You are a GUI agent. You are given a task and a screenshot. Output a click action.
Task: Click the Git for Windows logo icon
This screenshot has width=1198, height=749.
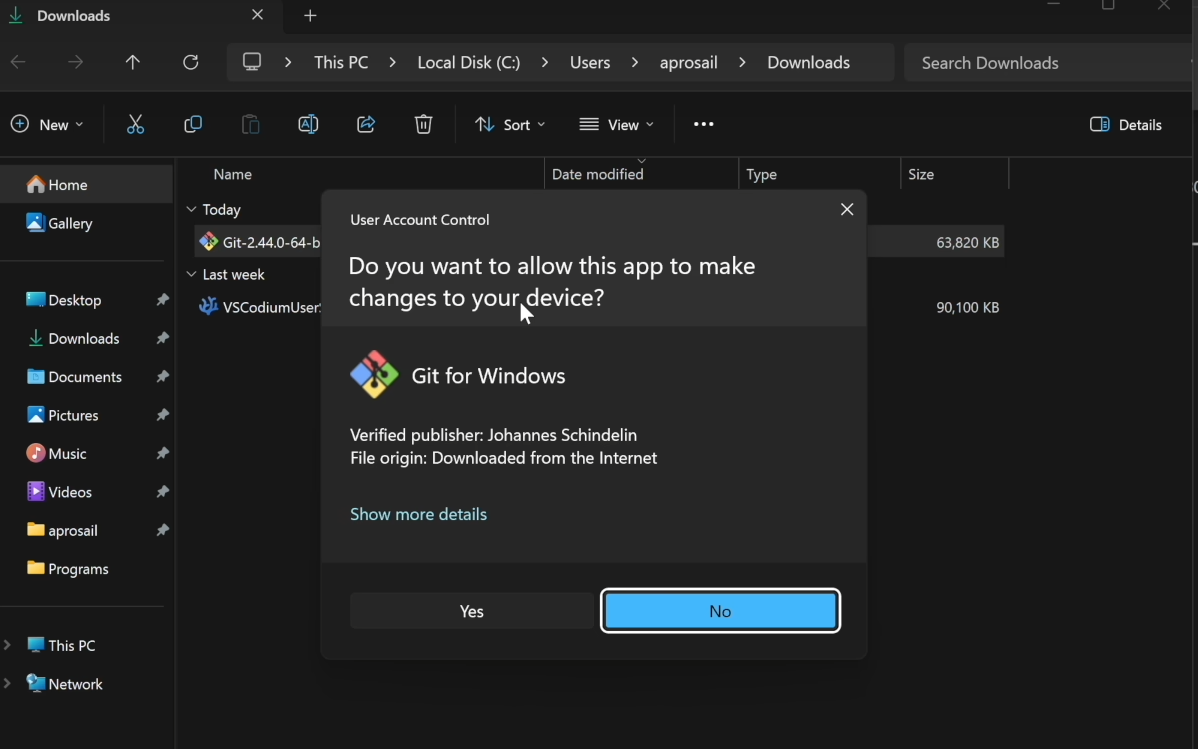(374, 374)
